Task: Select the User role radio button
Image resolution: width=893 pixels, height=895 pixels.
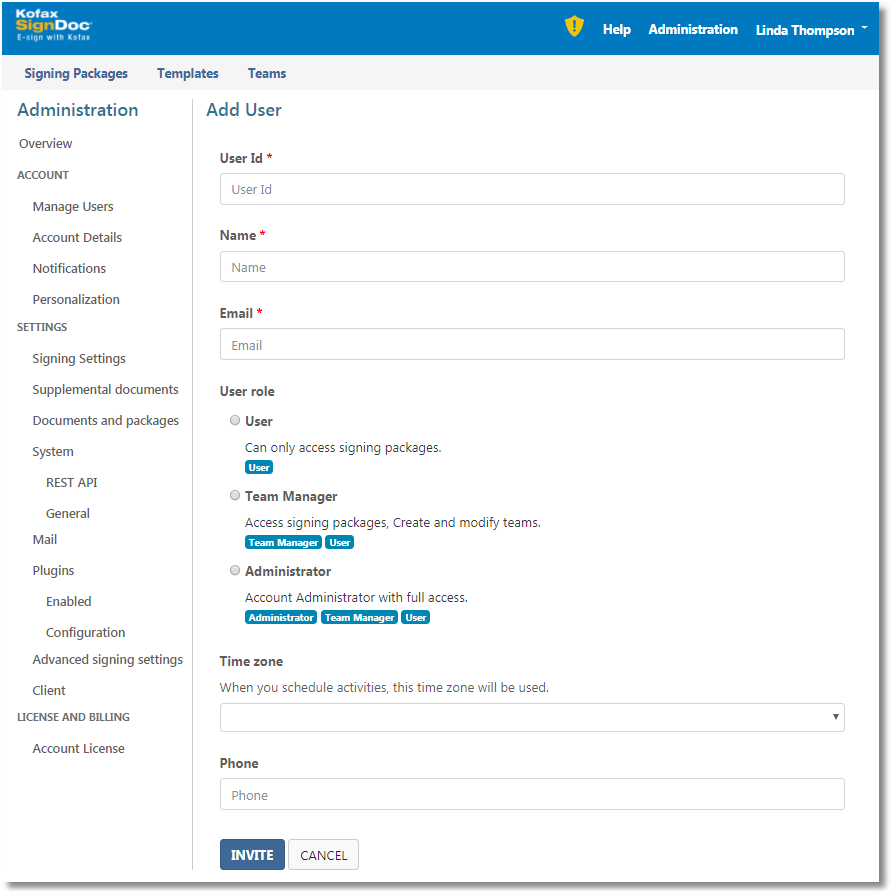Action: tap(235, 420)
